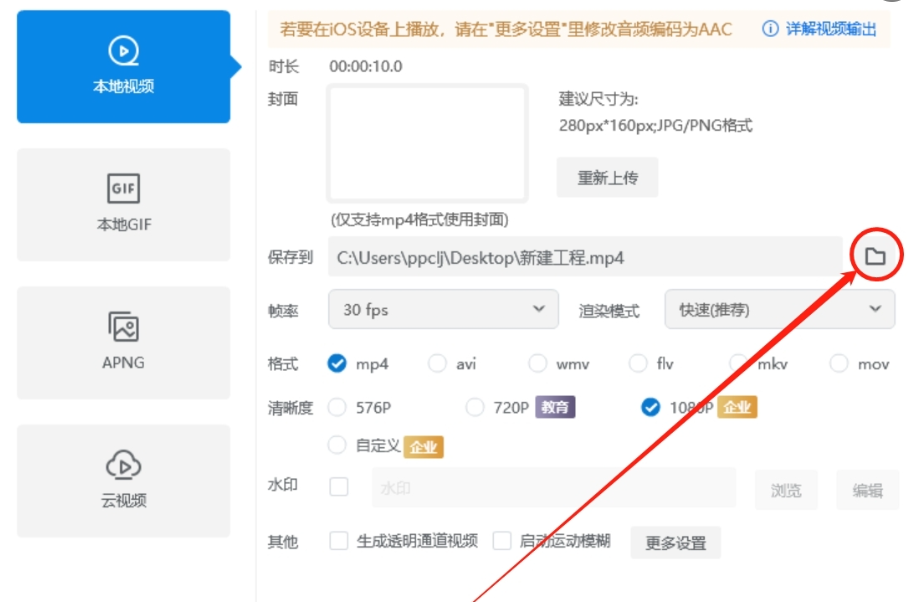Click the info icon next to 详解视频输出
This screenshot has width=916, height=602.
[x=770, y=28]
